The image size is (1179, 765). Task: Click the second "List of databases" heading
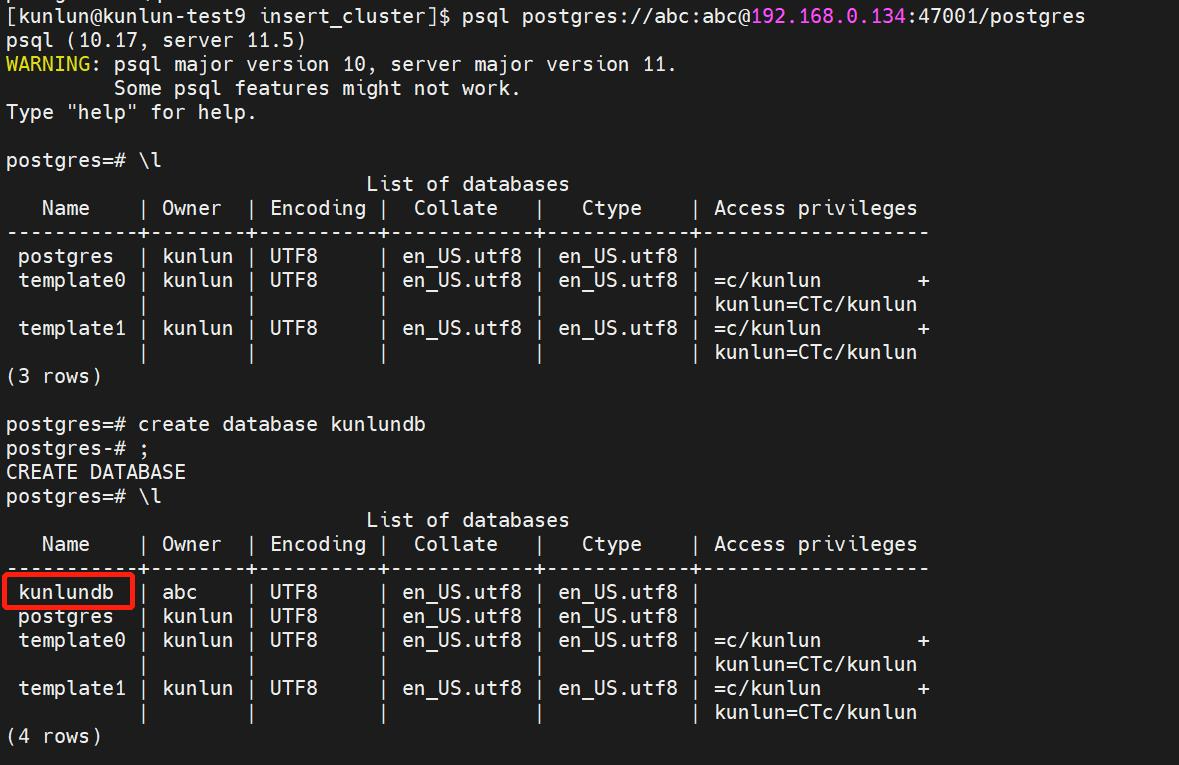[467, 520]
